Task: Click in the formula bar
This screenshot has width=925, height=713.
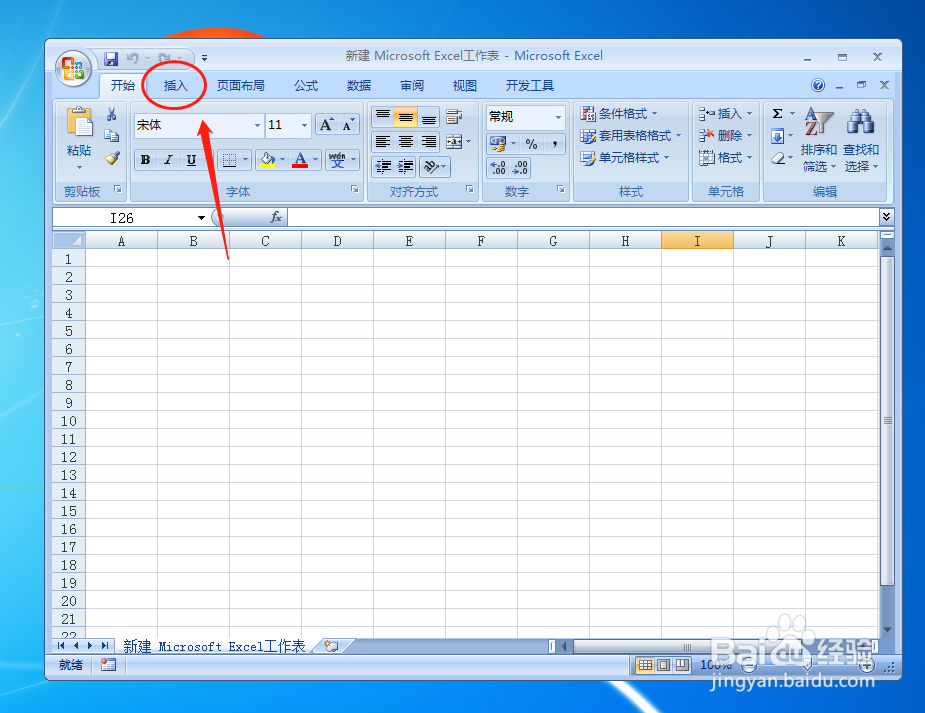Action: click(x=583, y=218)
